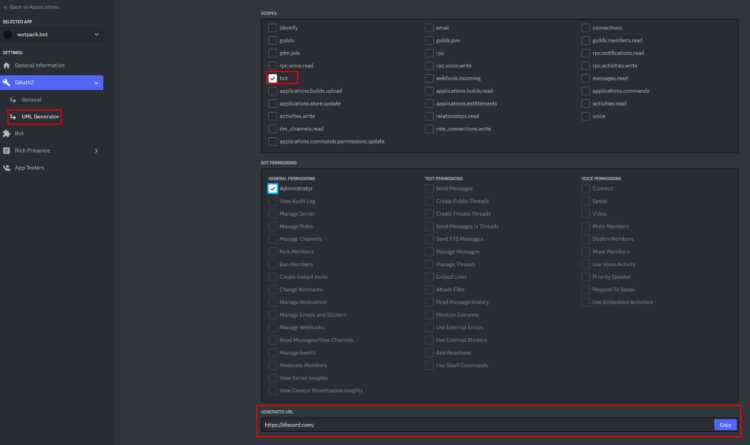Check the messages.read scope
The height and width of the screenshot is (445, 750).
click(585, 78)
